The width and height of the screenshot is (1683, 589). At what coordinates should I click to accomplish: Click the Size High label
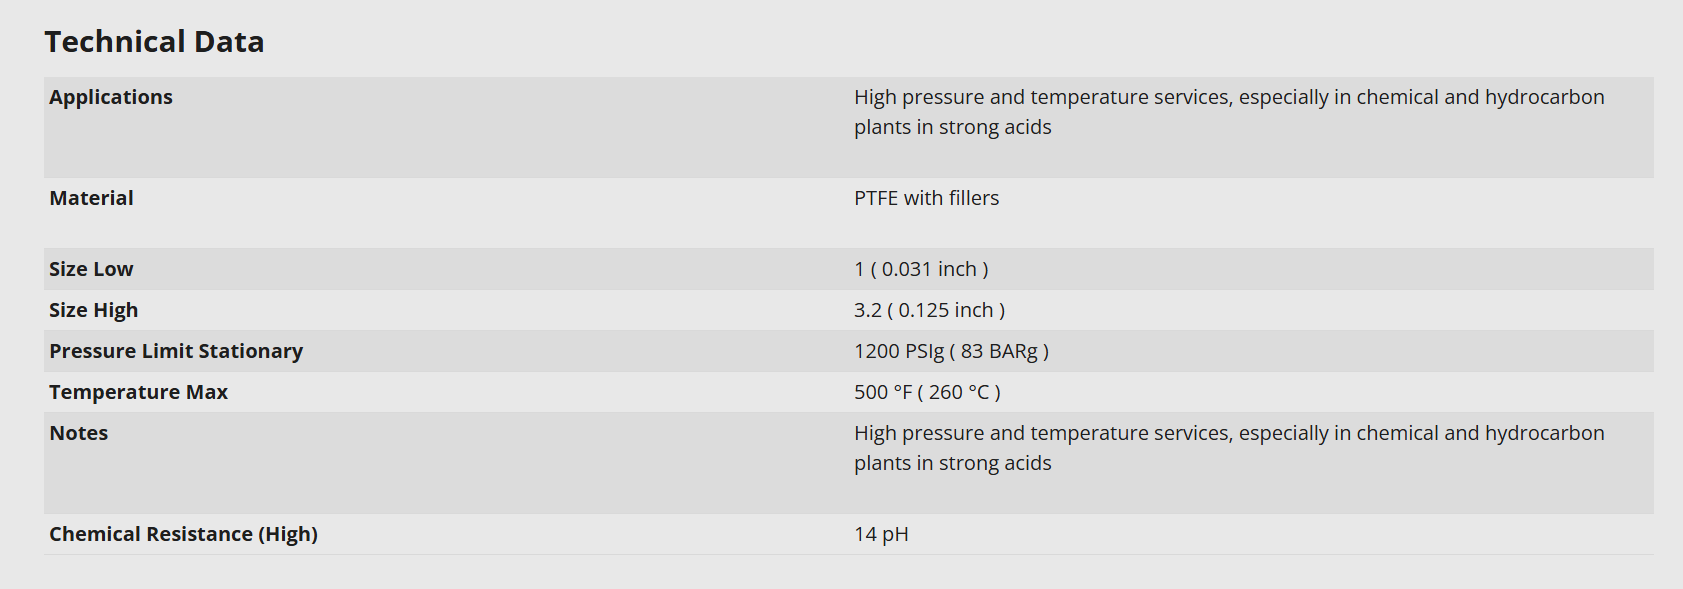[93, 310]
